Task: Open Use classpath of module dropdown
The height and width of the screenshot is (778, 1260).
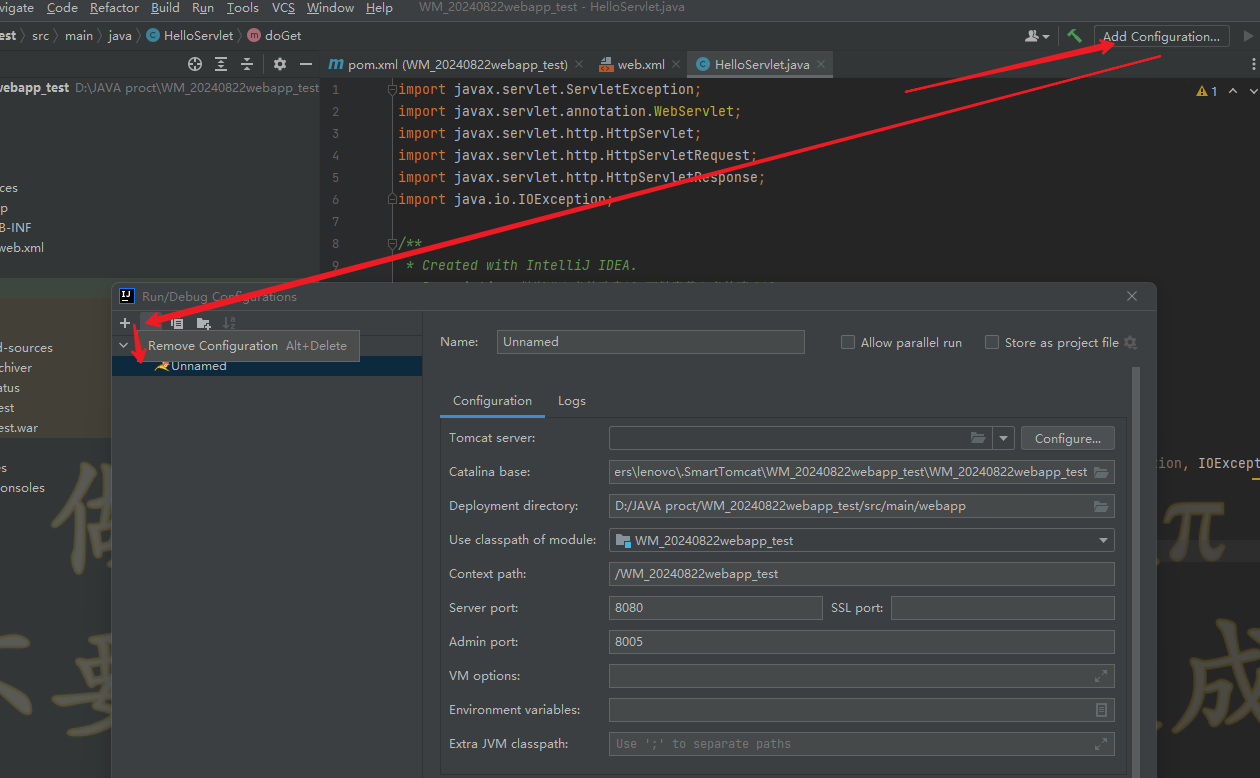Action: pos(1104,540)
